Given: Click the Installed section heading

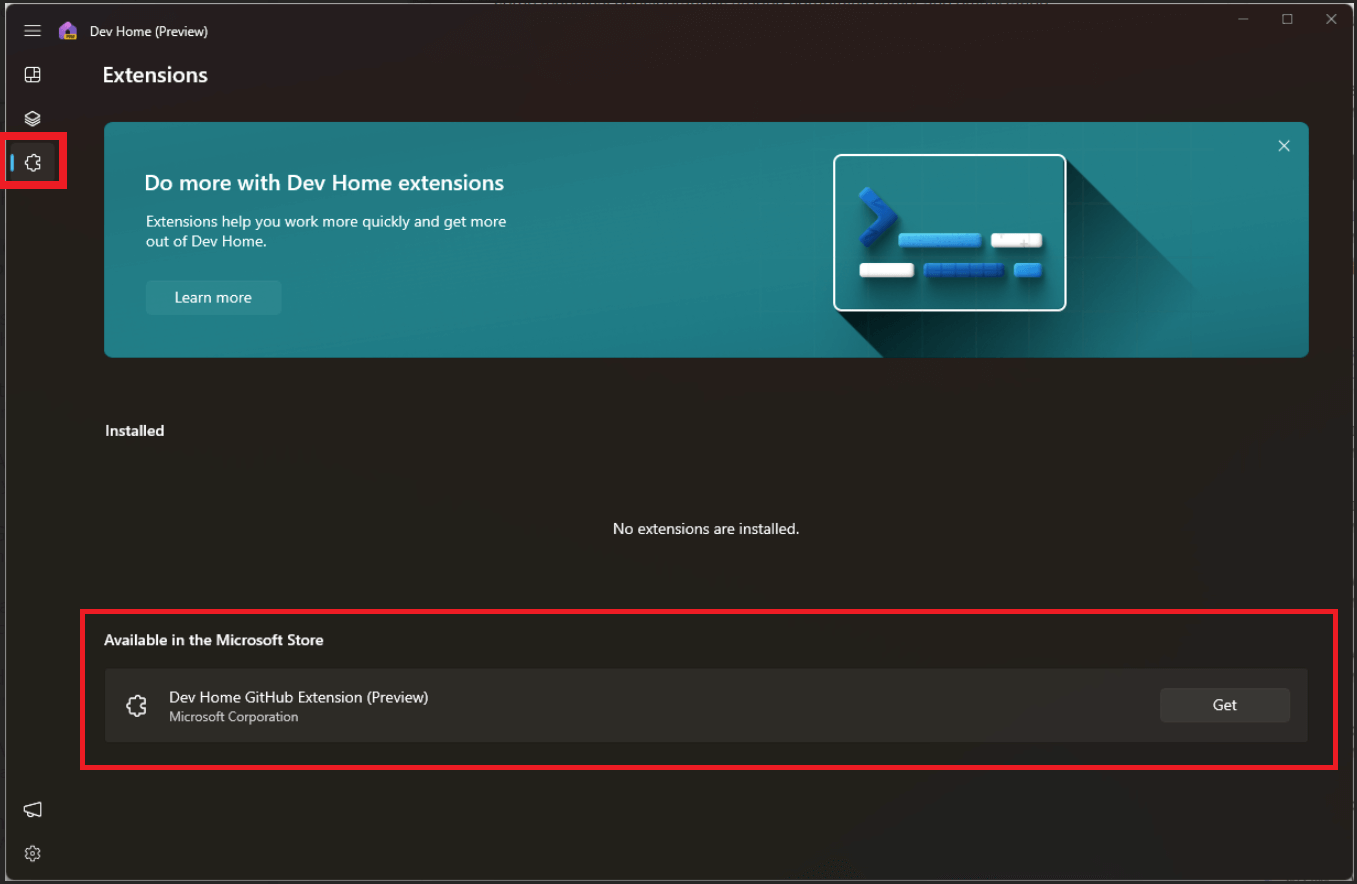Looking at the screenshot, I should pos(134,430).
